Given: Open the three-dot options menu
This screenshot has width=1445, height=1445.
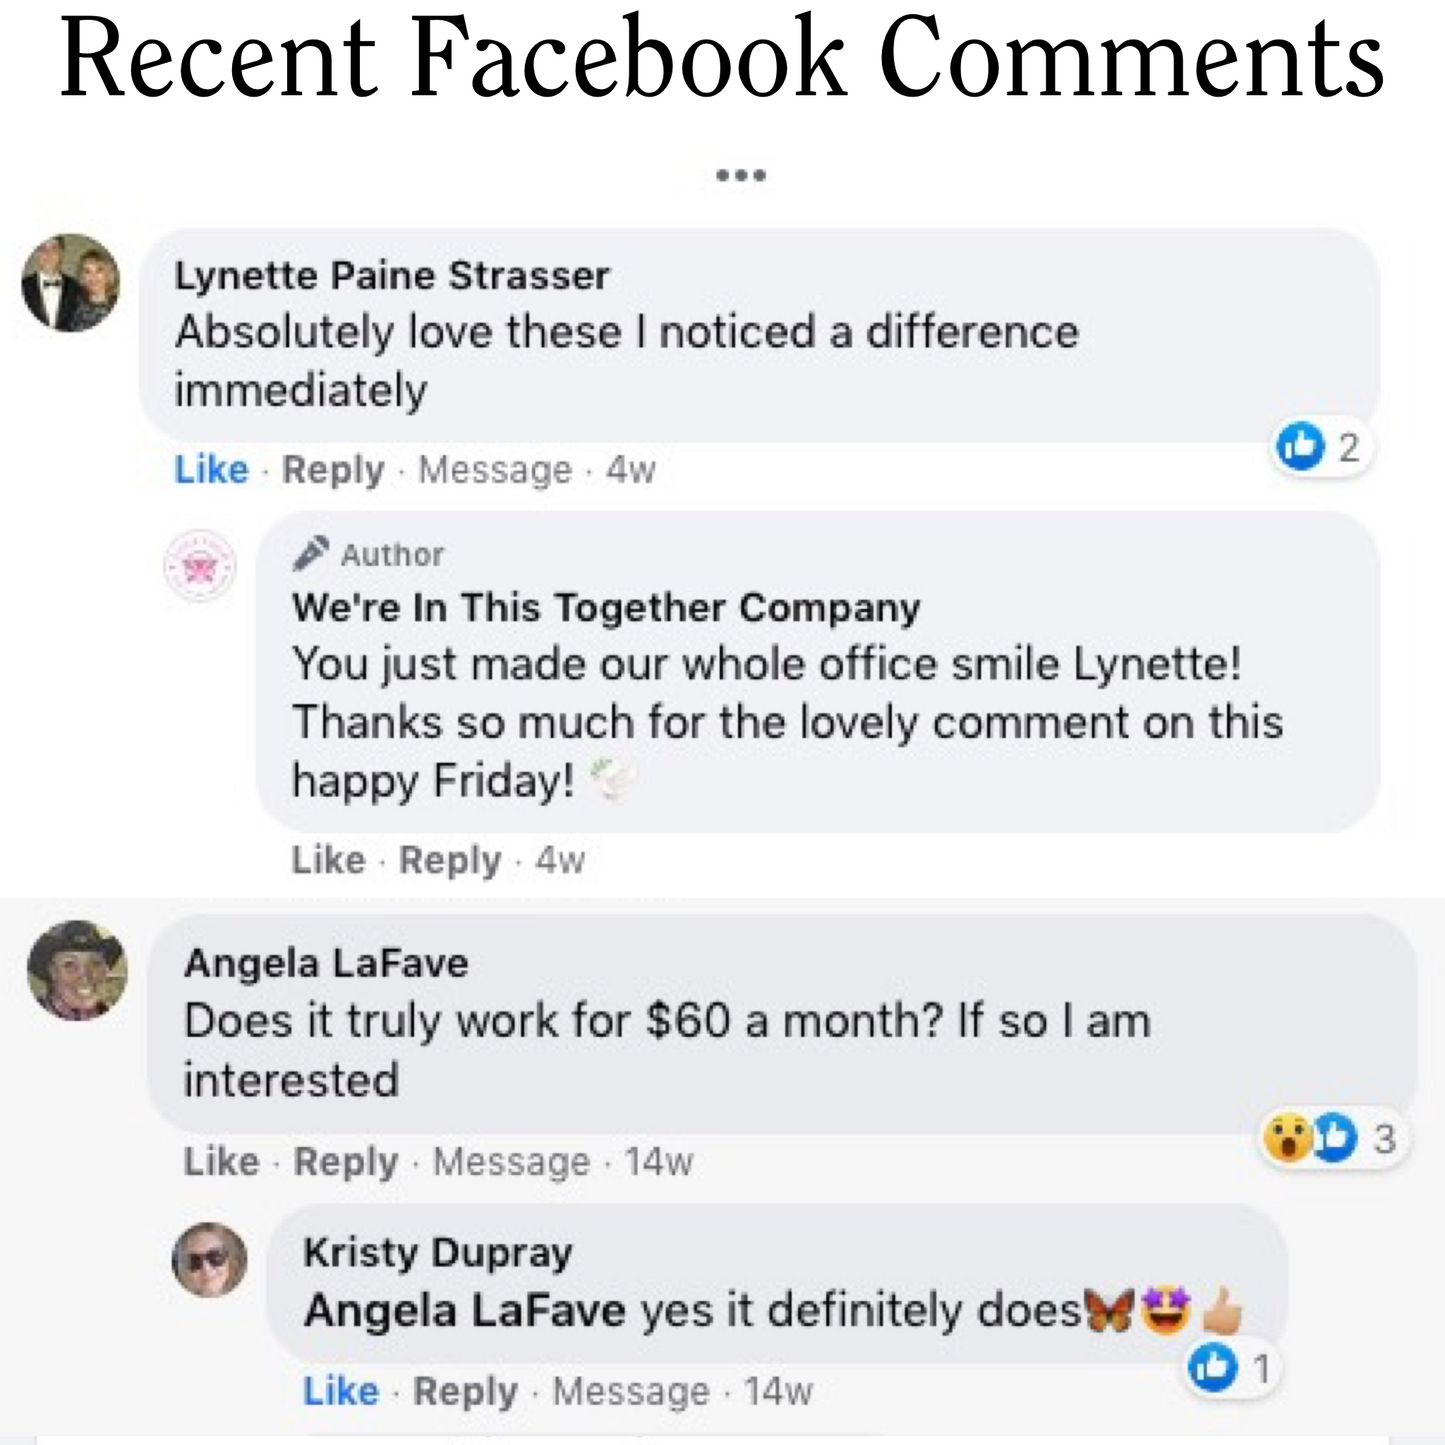Looking at the screenshot, I should point(741,176).
